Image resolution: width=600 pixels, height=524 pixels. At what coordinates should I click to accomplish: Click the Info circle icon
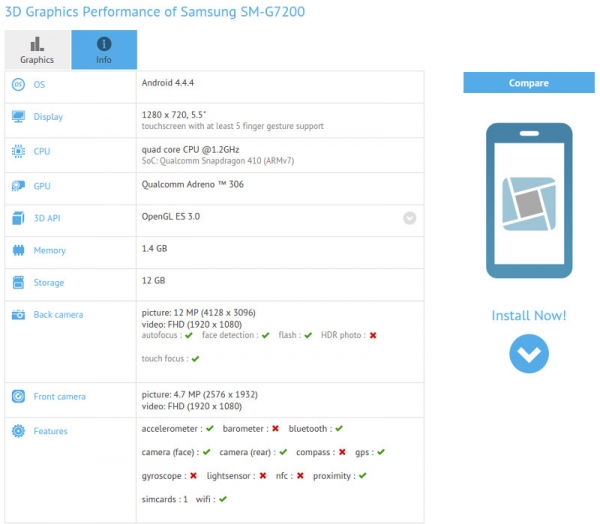point(104,44)
